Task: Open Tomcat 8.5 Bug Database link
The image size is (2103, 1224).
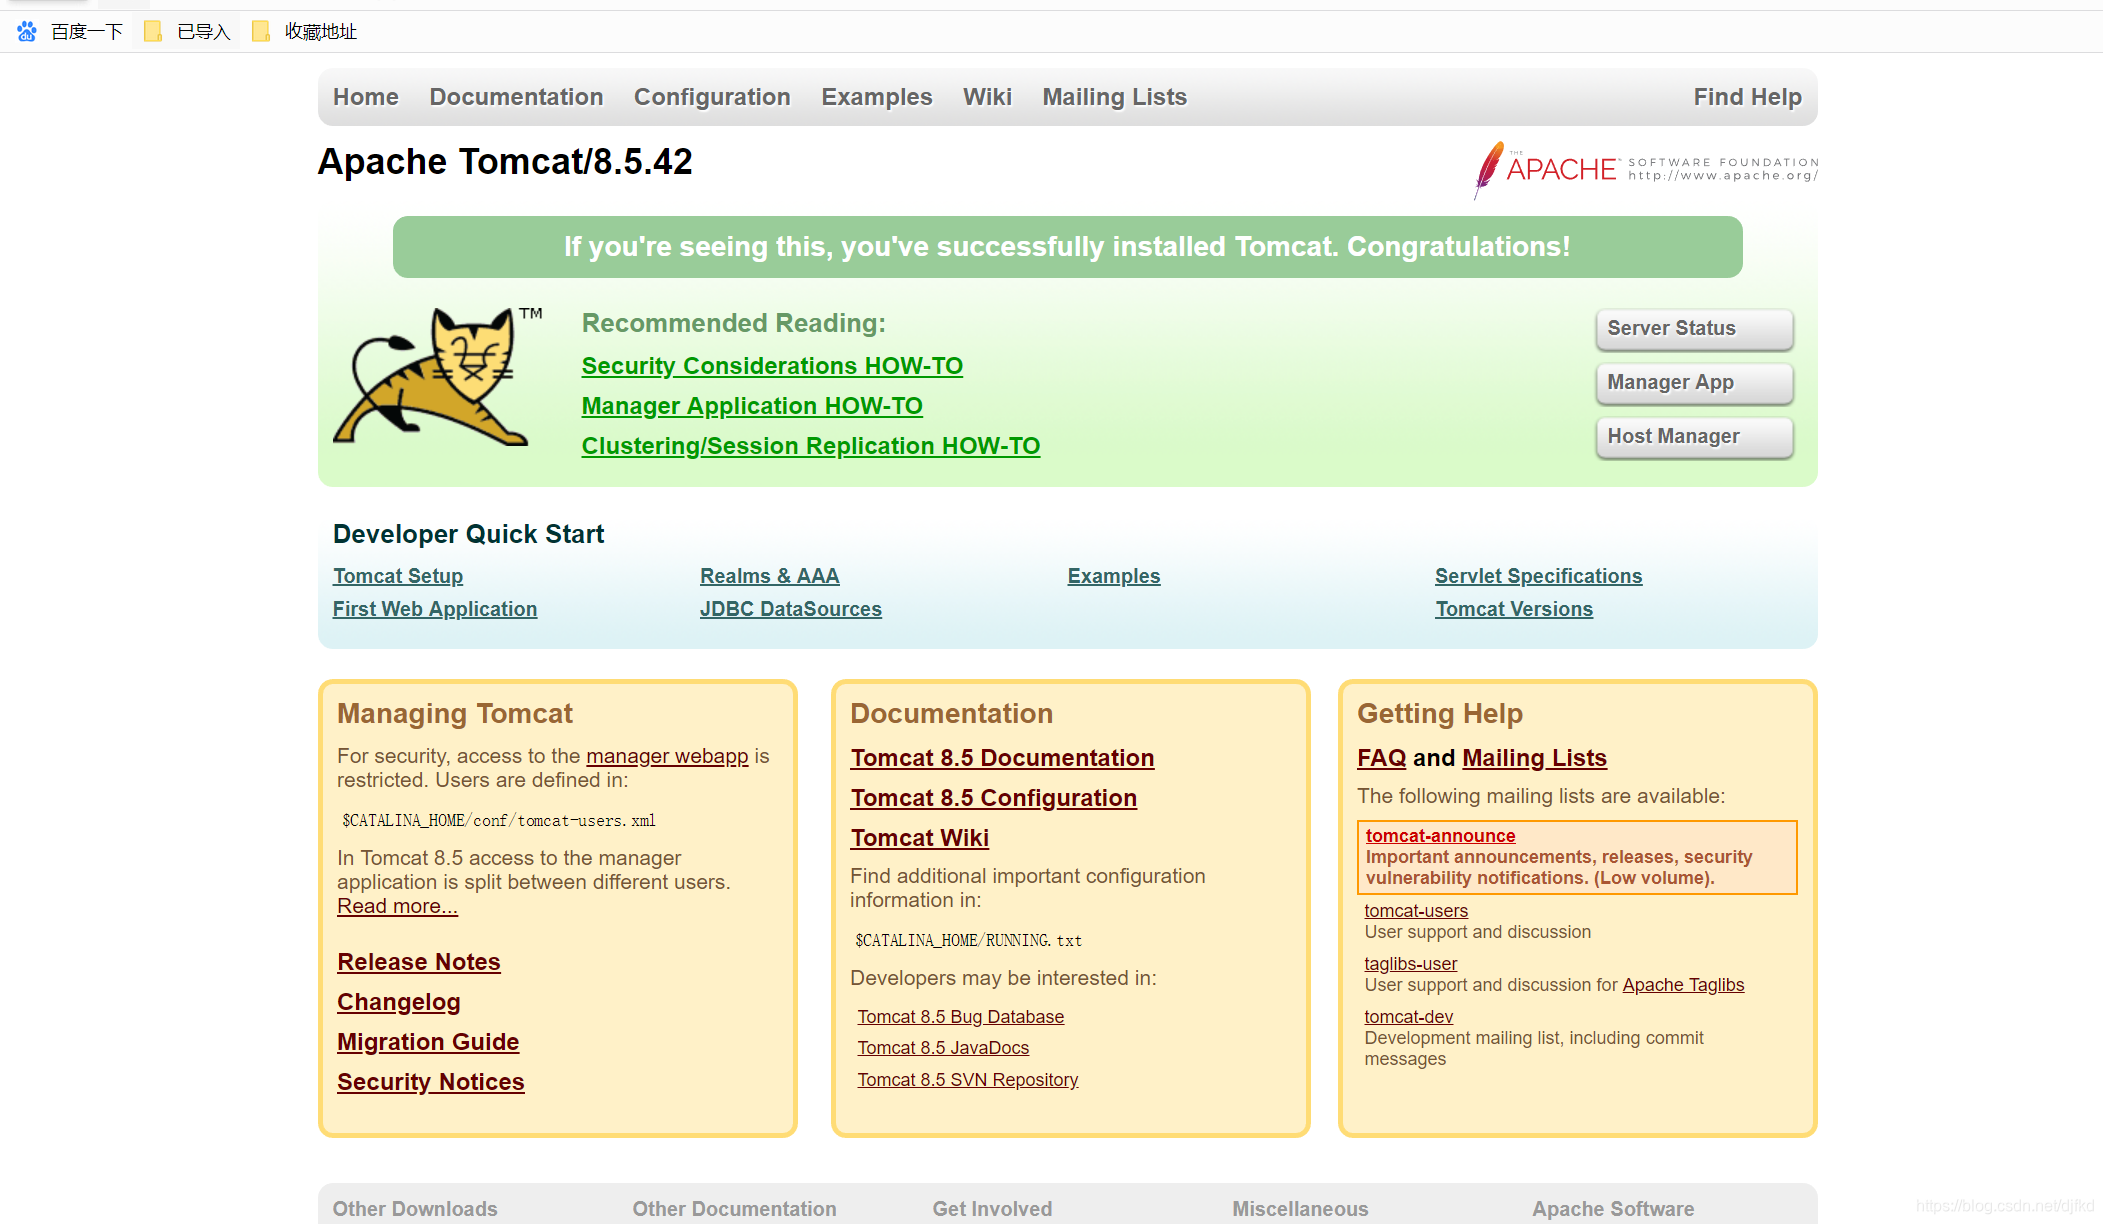Action: (x=961, y=1017)
